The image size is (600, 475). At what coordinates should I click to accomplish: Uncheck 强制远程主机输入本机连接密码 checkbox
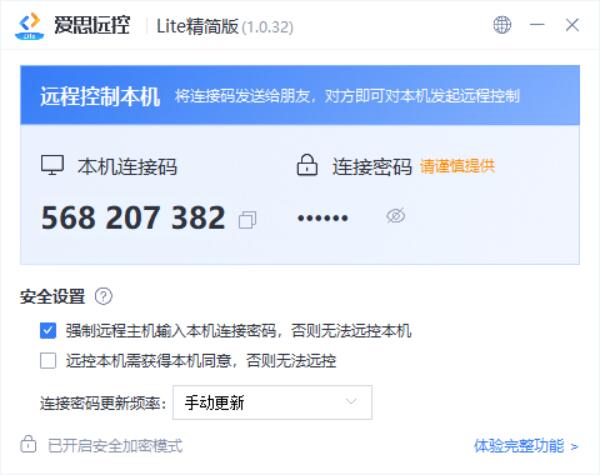[48, 331]
